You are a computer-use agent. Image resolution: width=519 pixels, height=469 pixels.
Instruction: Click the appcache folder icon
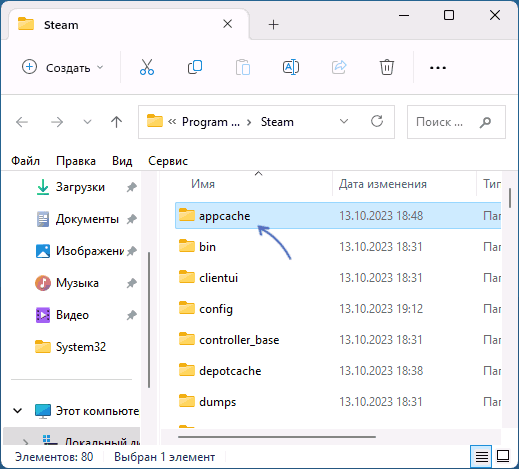pos(187,215)
